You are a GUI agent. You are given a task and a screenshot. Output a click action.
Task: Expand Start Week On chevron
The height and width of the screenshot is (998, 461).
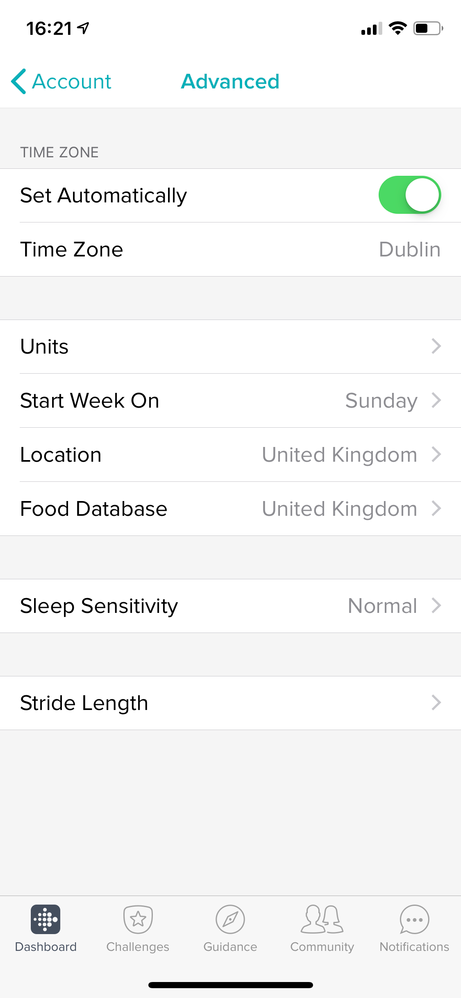[x=436, y=400]
